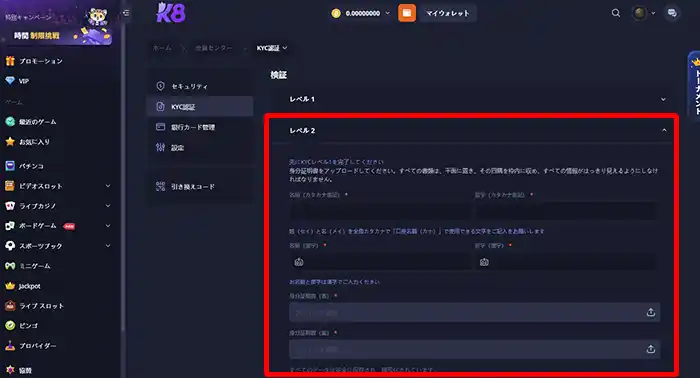This screenshot has width=700, height=378.
Task: Expand the レベル 1 section chevron
Action: click(663, 99)
